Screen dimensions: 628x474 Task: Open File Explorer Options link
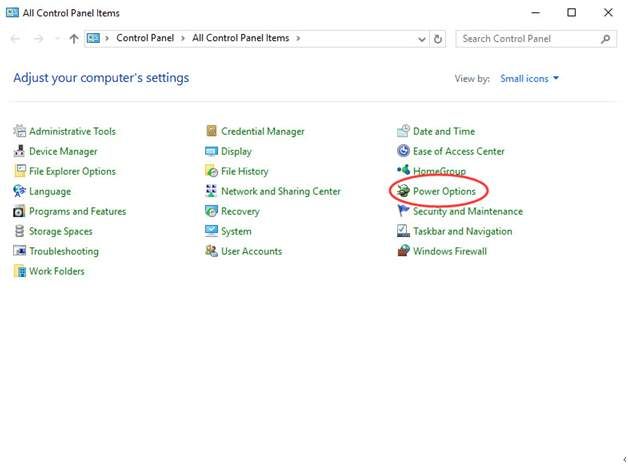point(72,171)
